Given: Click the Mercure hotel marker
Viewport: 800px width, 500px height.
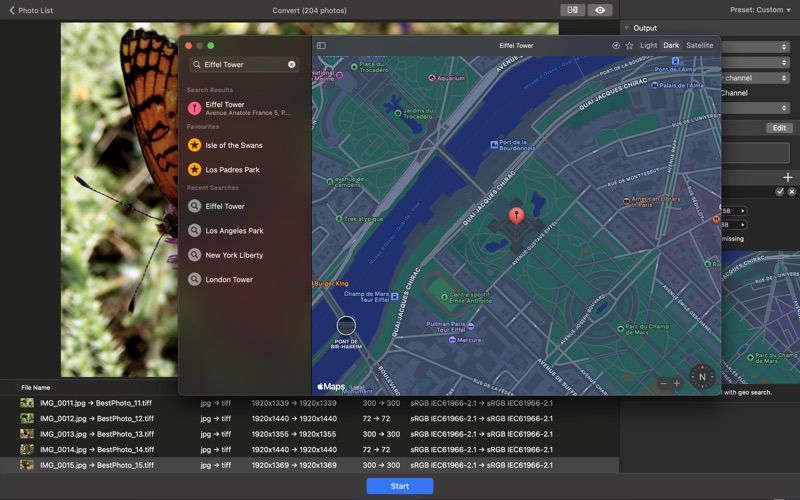Looking at the screenshot, I should click(452, 340).
